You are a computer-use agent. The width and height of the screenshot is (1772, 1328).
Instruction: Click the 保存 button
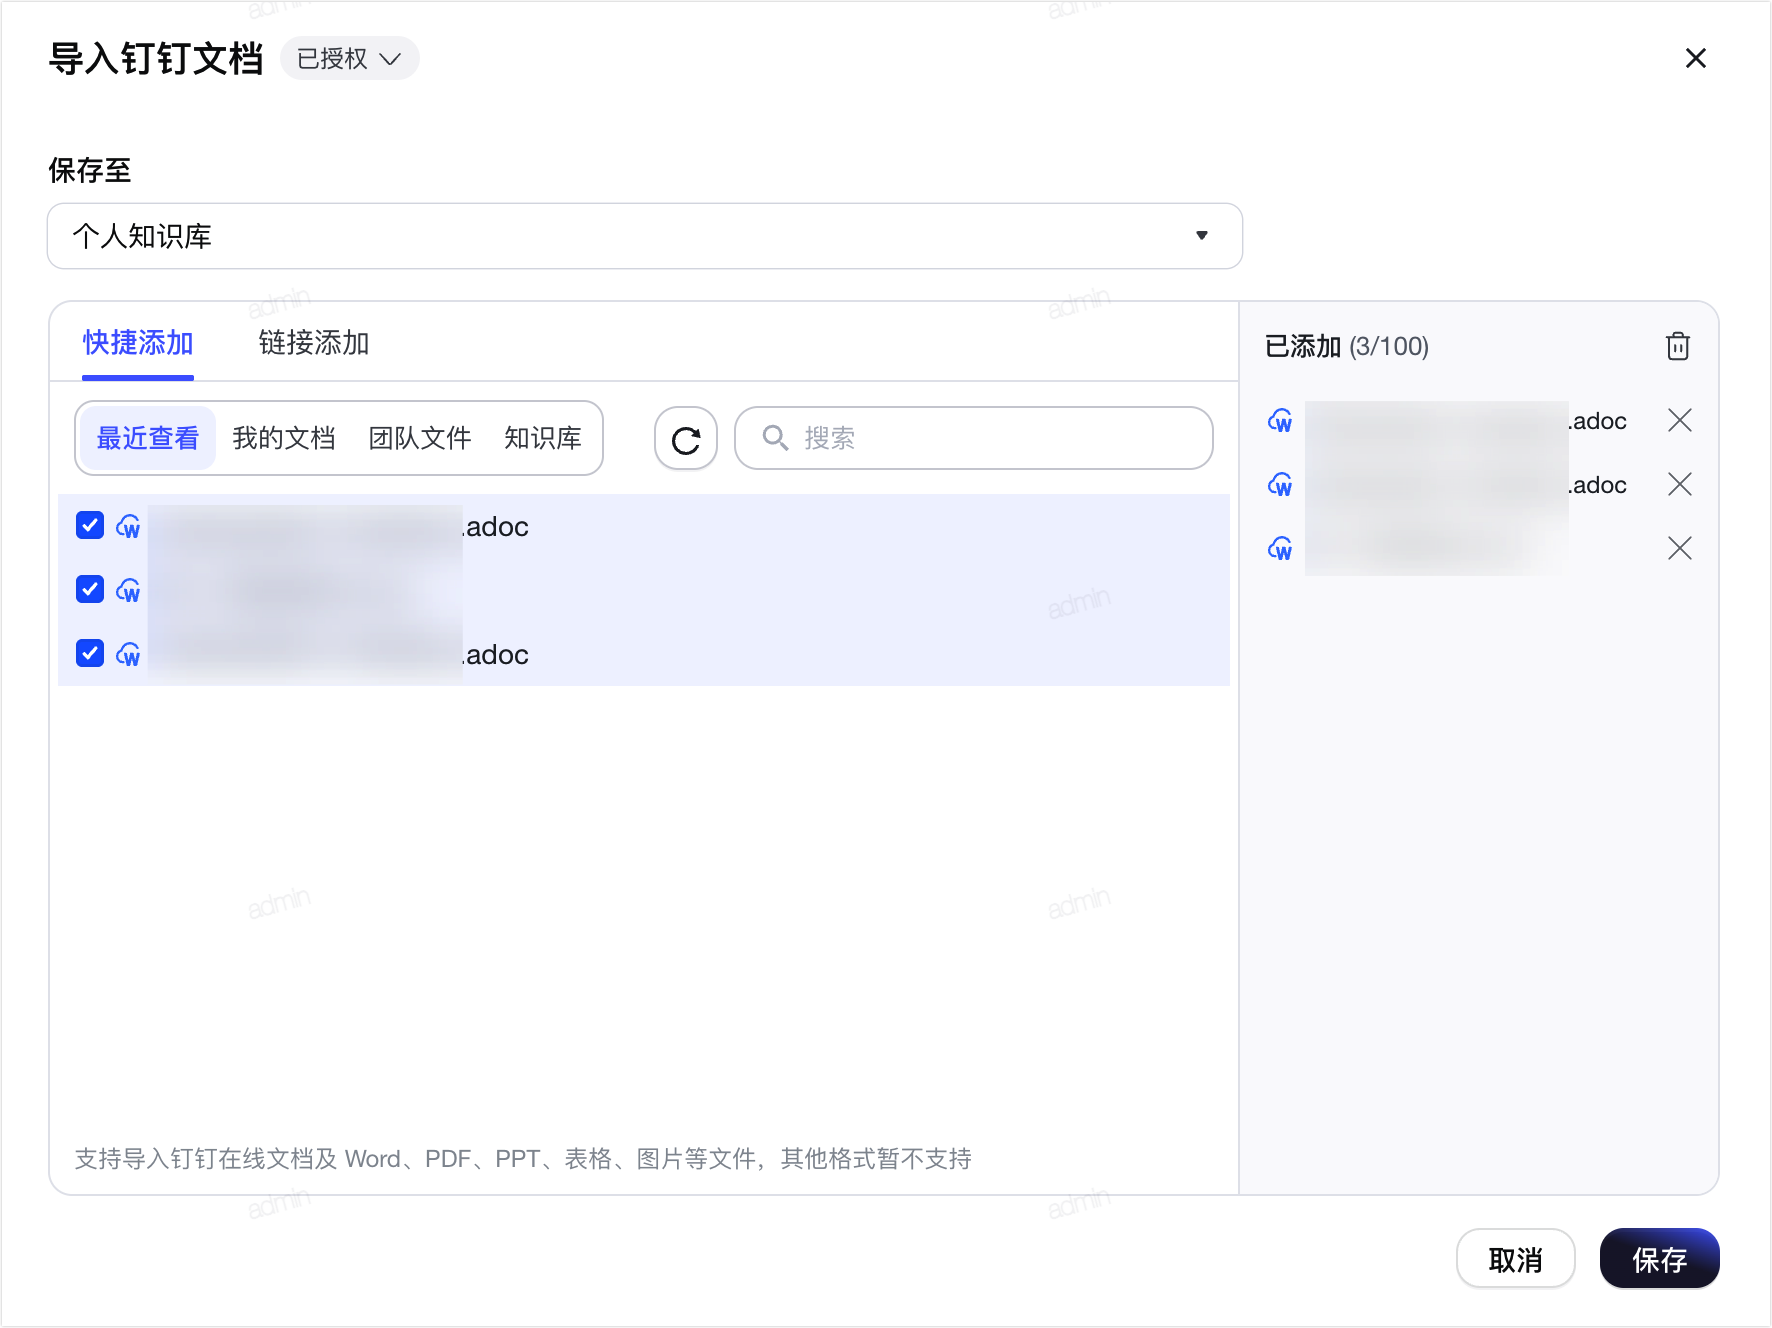1660,1259
